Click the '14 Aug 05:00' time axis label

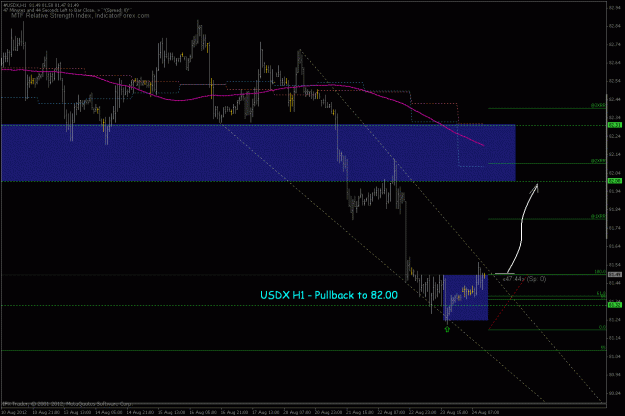click(x=109, y=412)
